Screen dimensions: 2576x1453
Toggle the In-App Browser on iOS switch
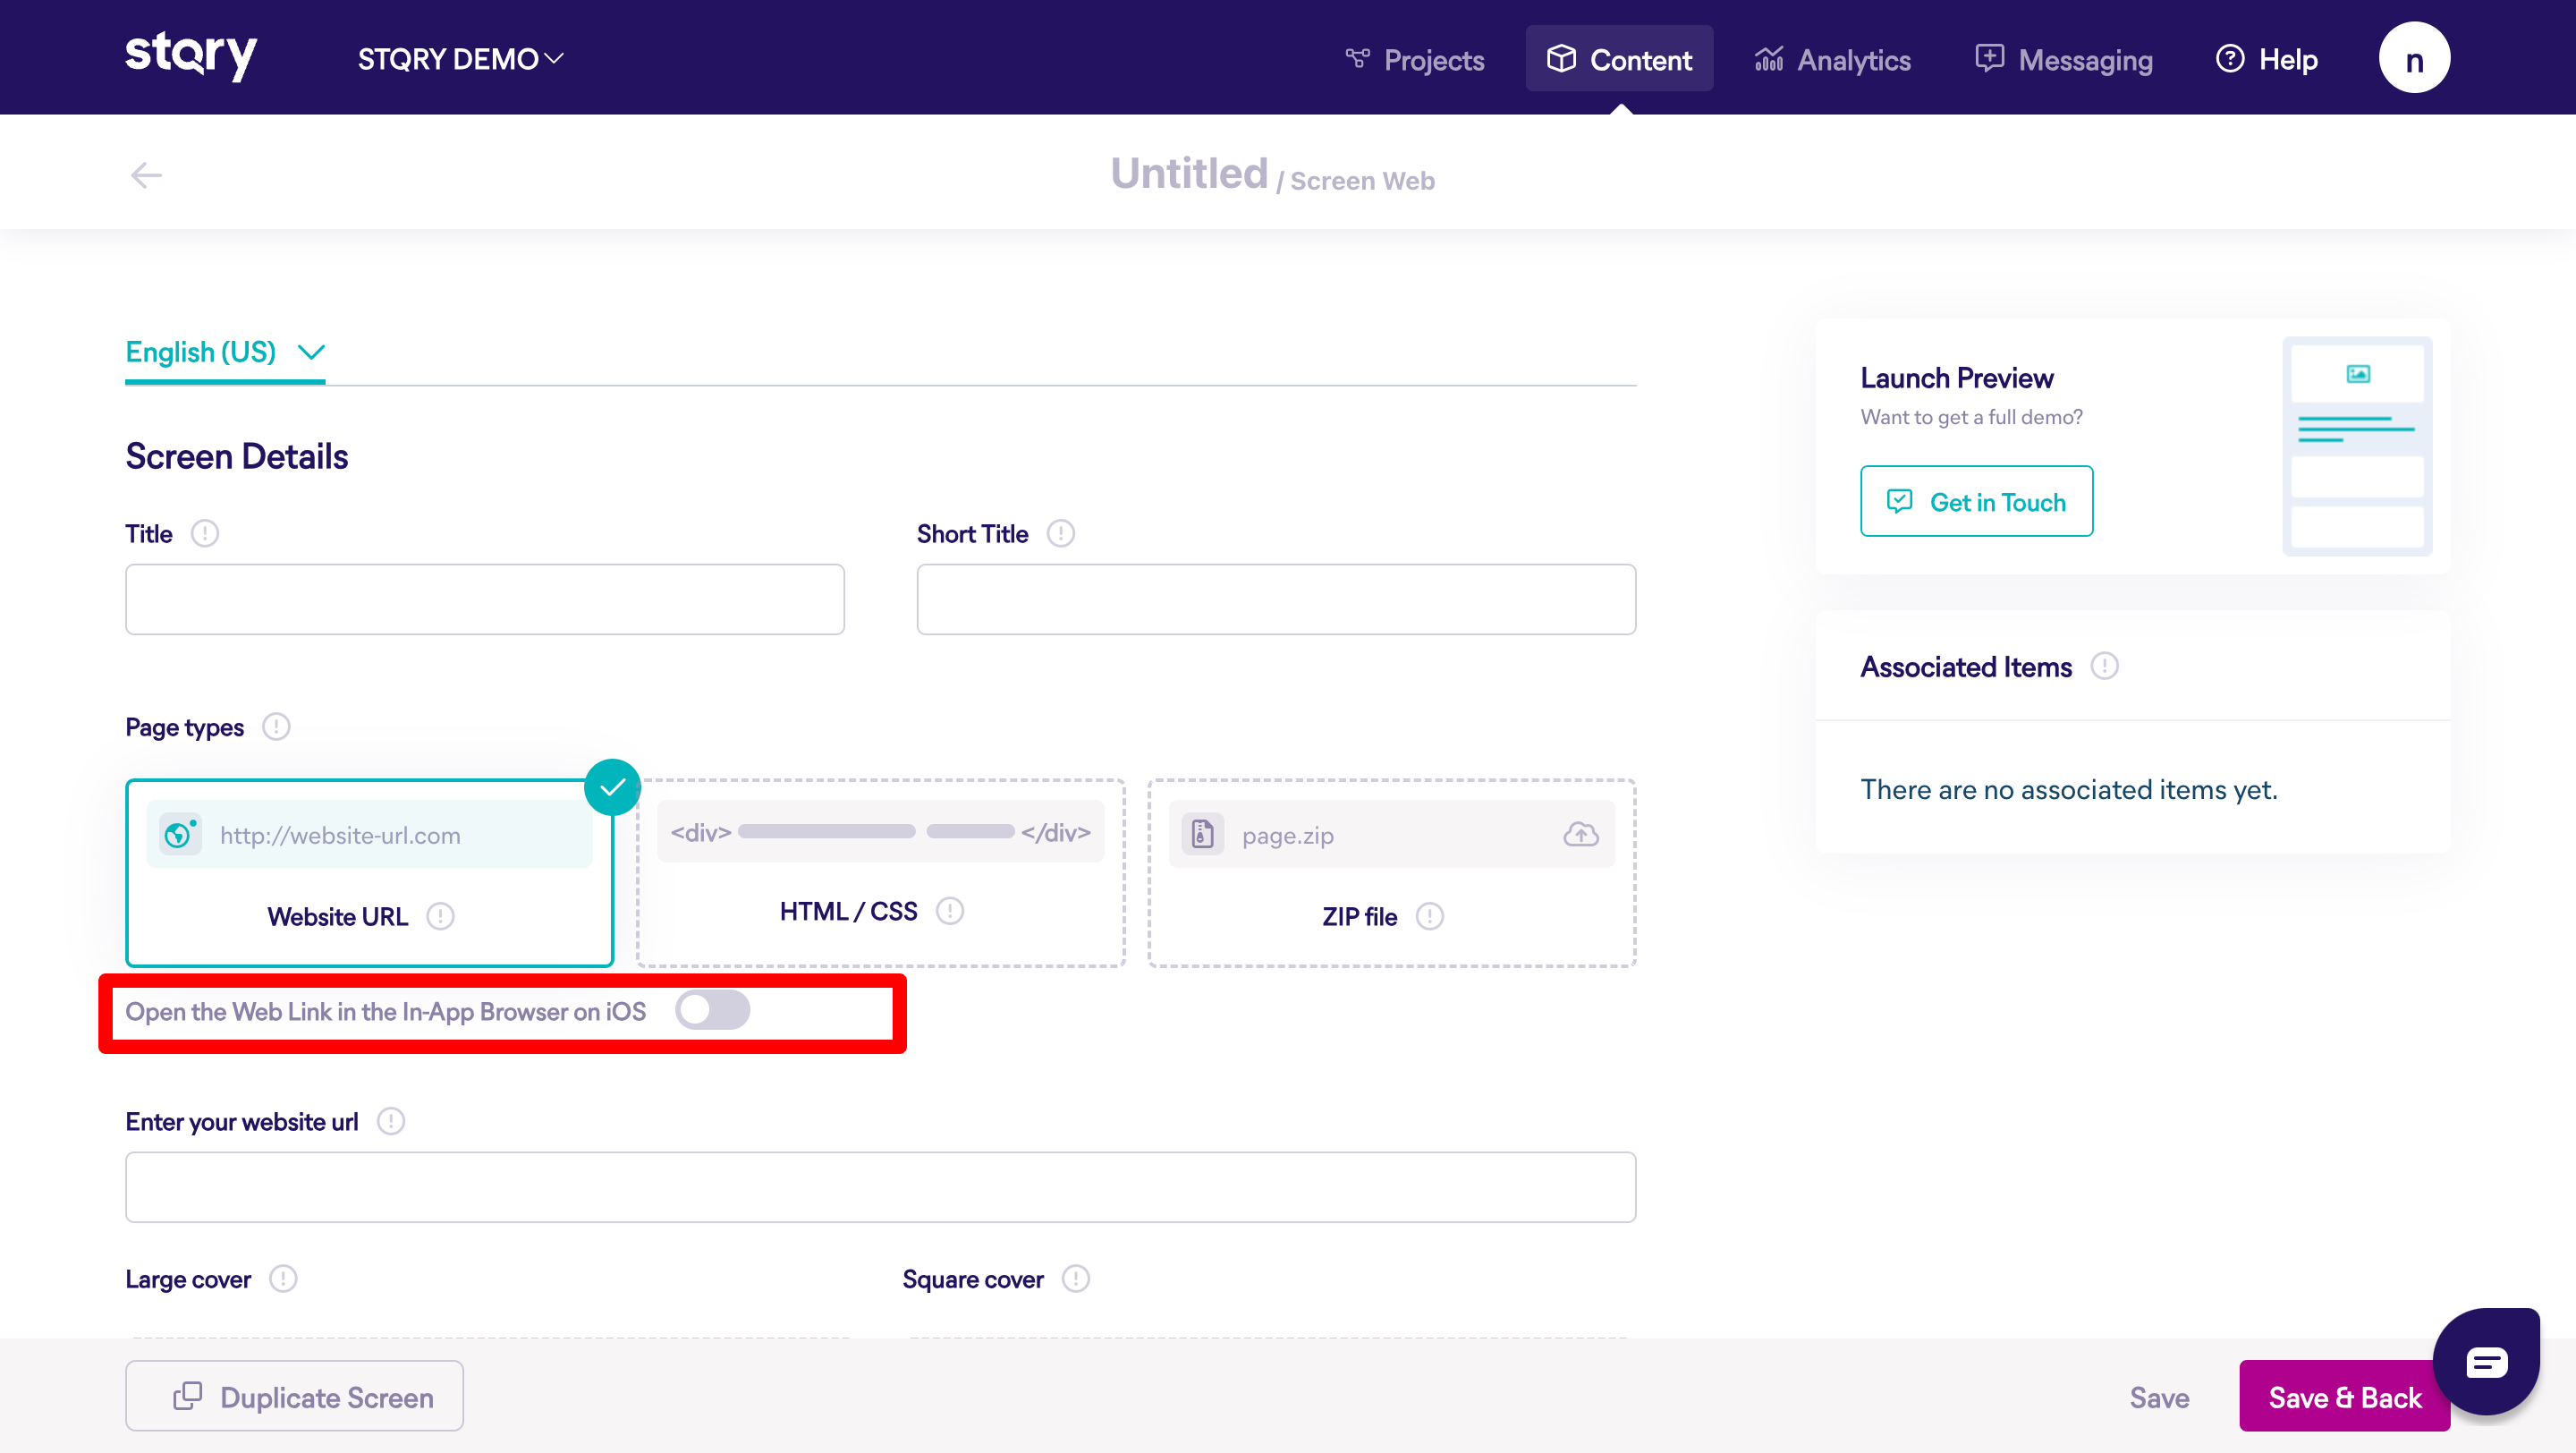tap(712, 1011)
